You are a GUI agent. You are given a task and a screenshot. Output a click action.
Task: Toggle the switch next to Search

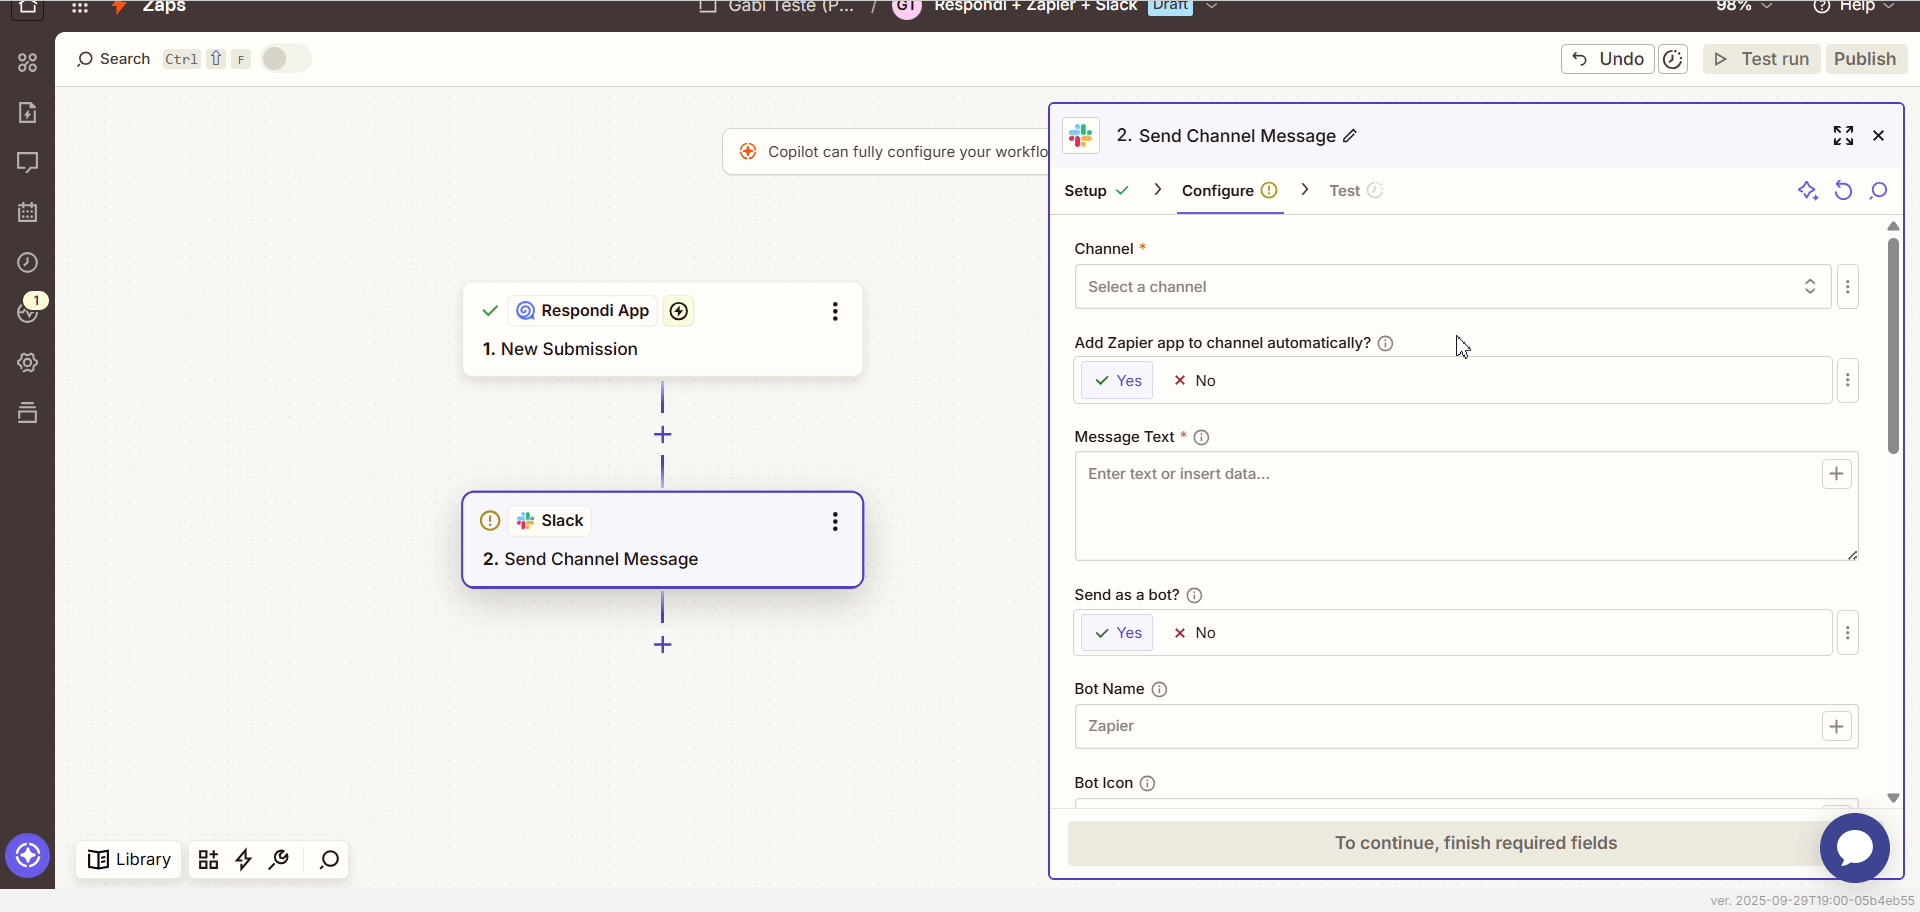pyautogui.click(x=286, y=59)
